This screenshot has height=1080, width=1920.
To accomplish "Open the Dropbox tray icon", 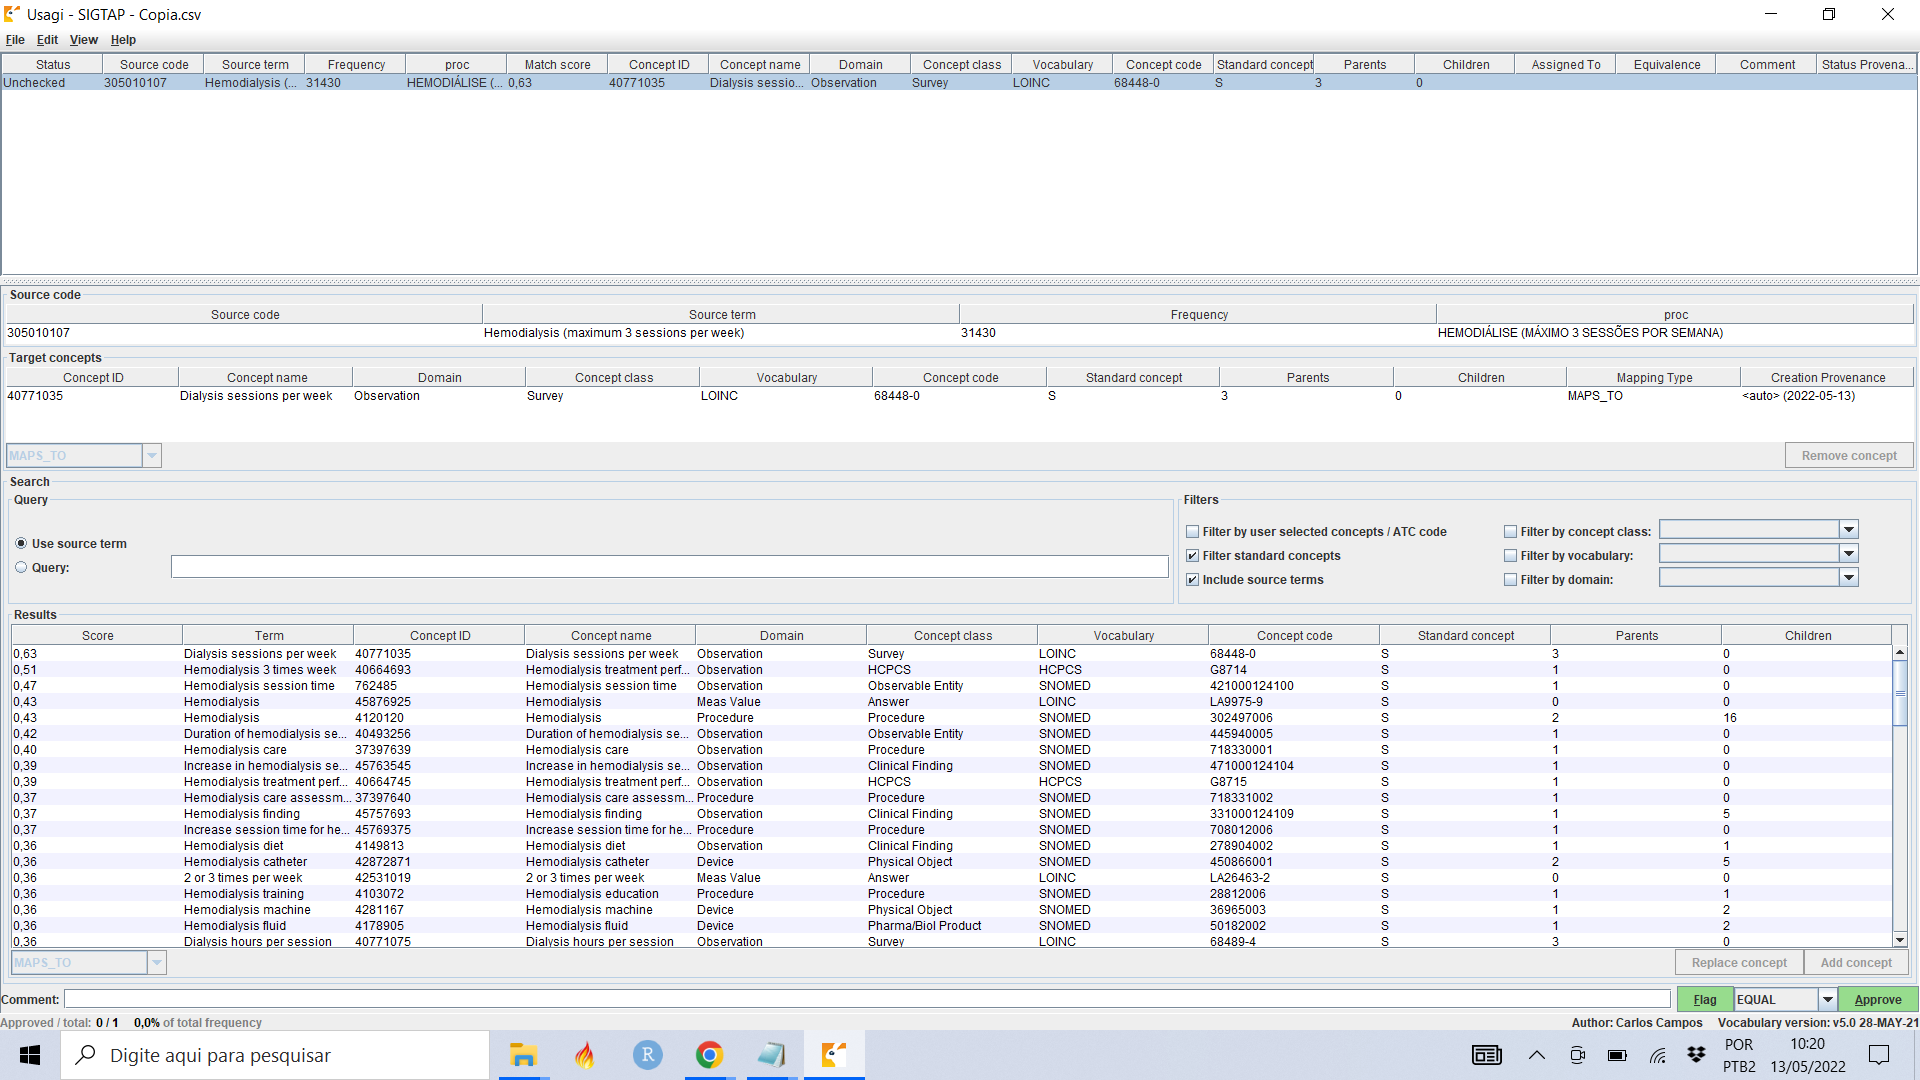I will [x=1696, y=1055].
